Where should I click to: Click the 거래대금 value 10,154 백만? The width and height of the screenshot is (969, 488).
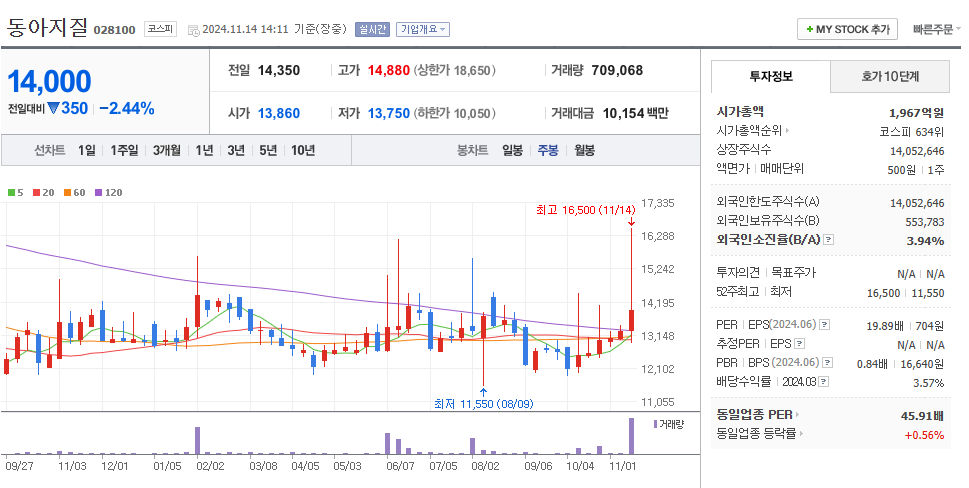[636, 114]
